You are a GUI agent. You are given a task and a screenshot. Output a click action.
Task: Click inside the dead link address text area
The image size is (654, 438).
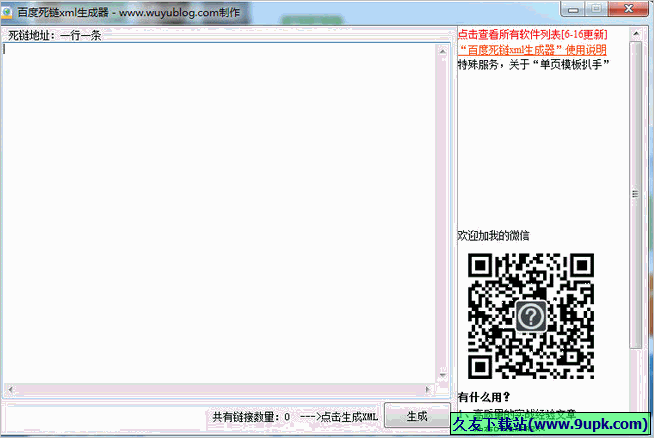219,214
